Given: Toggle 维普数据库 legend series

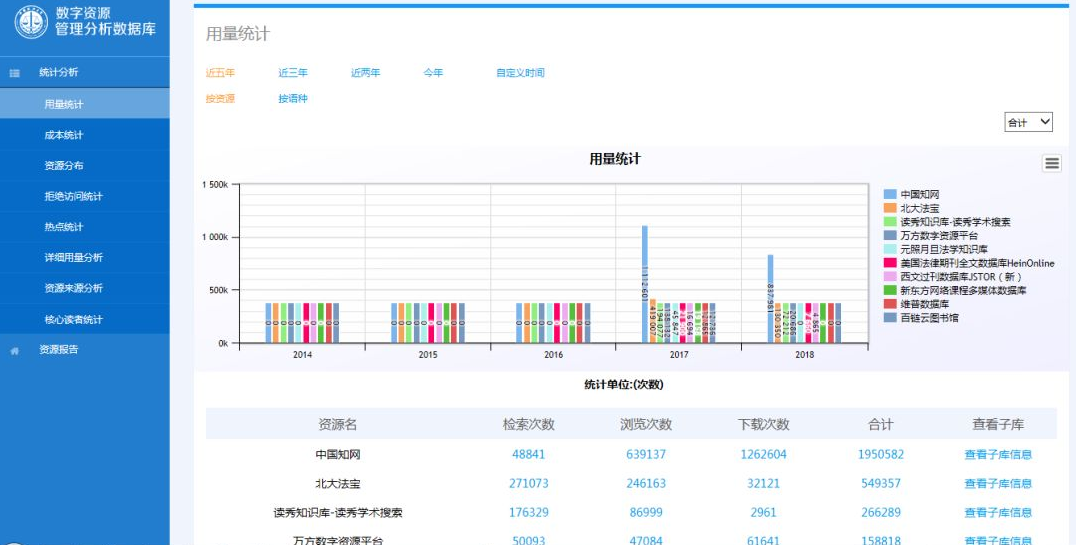Looking at the screenshot, I should [x=917, y=303].
